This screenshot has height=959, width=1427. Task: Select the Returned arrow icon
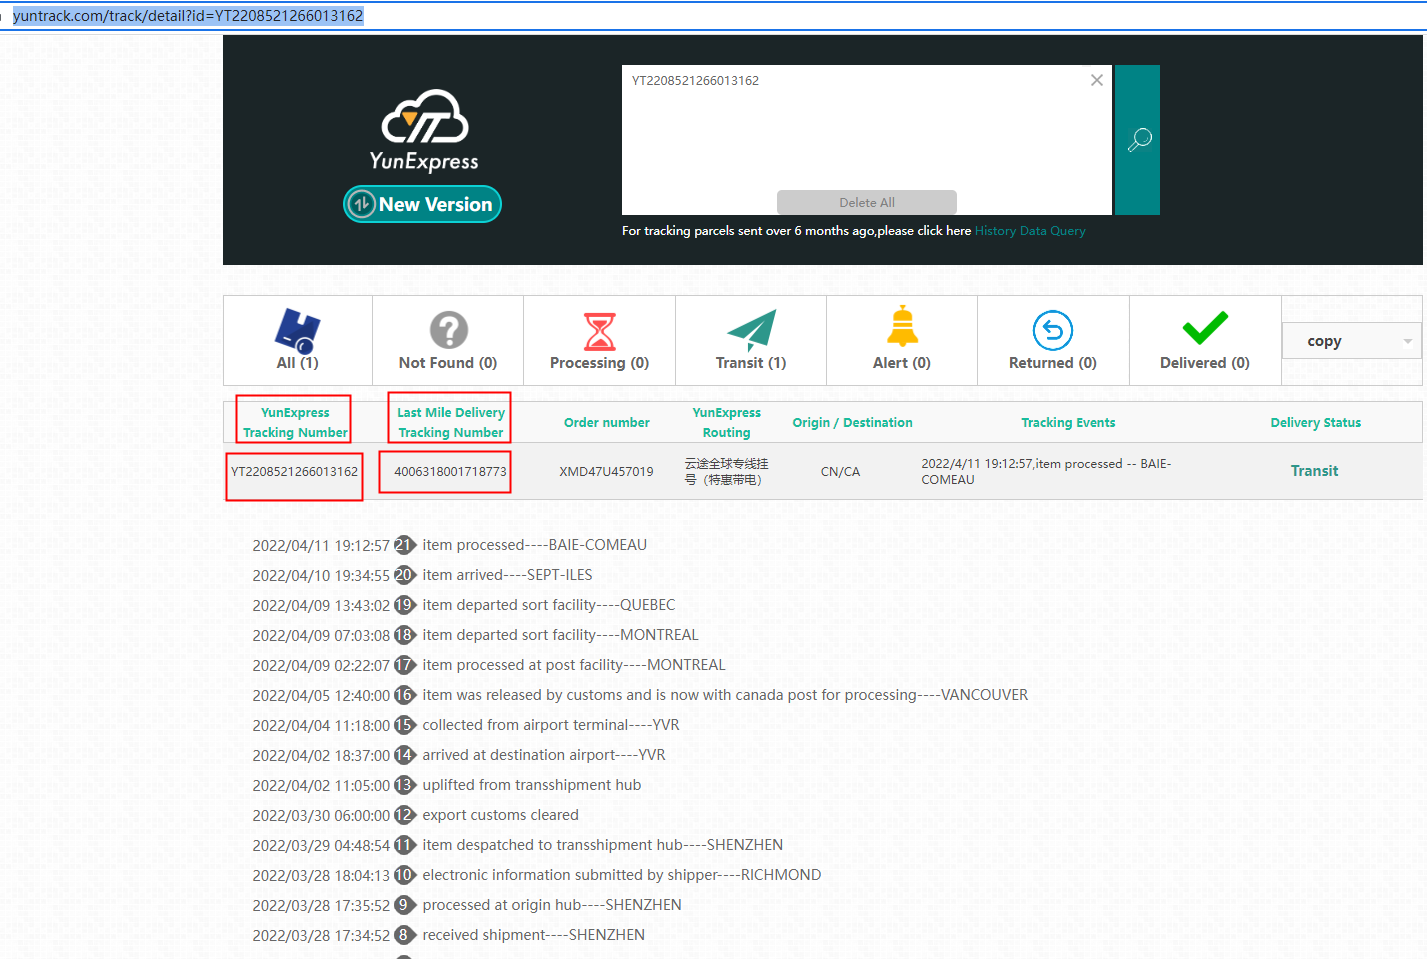point(1052,330)
